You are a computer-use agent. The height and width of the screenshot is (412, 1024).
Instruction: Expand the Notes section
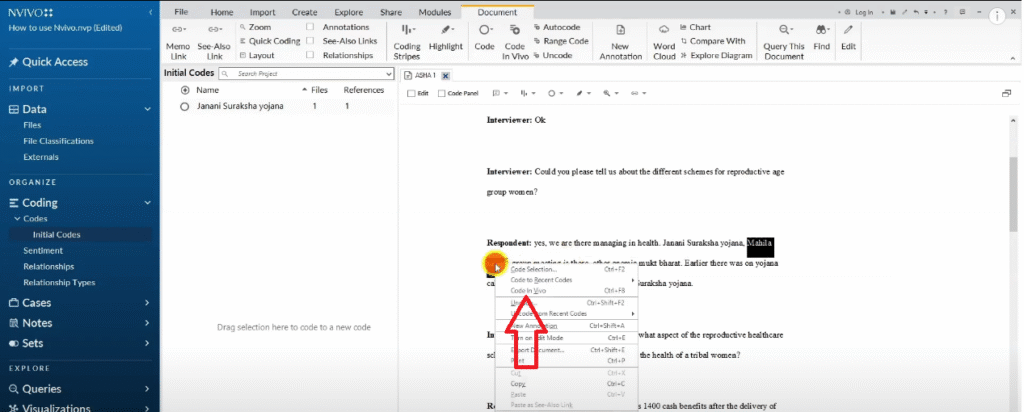148,323
